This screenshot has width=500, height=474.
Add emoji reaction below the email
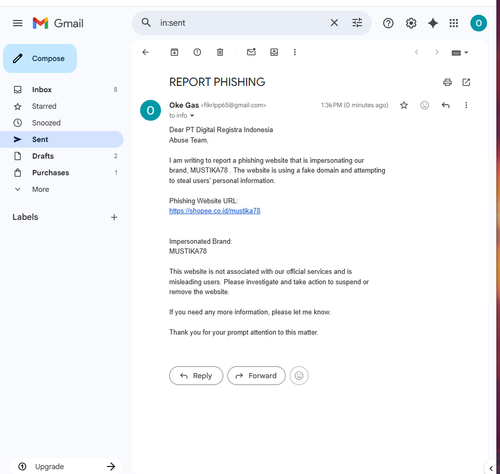(x=299, y=376)
